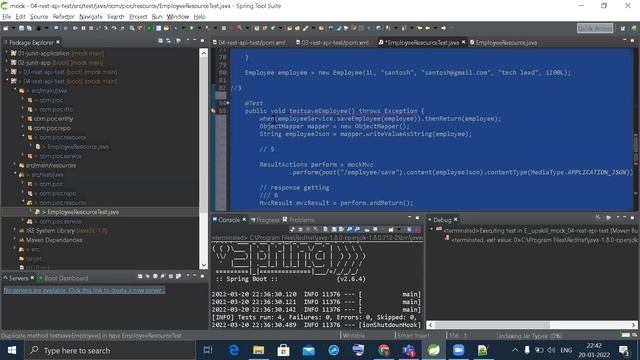The width and height of the screenshot is (640, 360).
Task: Minimize the Package Explorer view
Action: 195,40
